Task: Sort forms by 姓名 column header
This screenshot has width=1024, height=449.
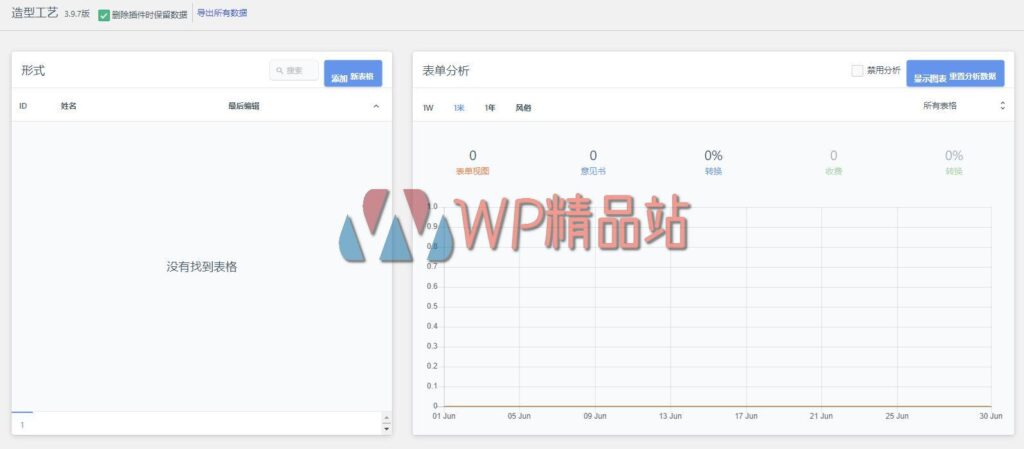Action: pyautogui.click(x=69, y=106)
